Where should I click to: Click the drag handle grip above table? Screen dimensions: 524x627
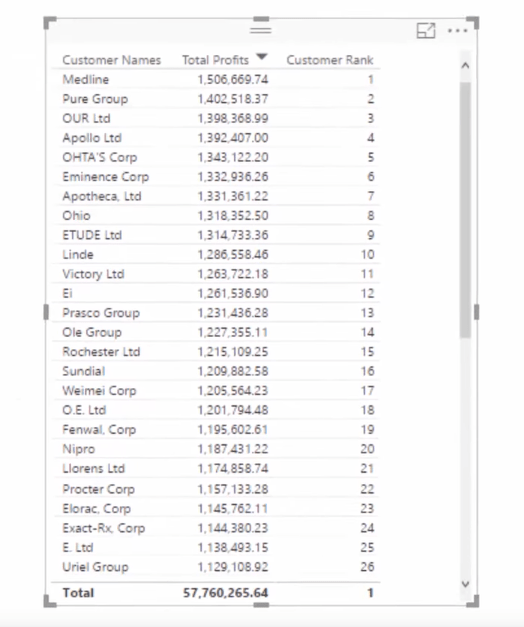261,30
